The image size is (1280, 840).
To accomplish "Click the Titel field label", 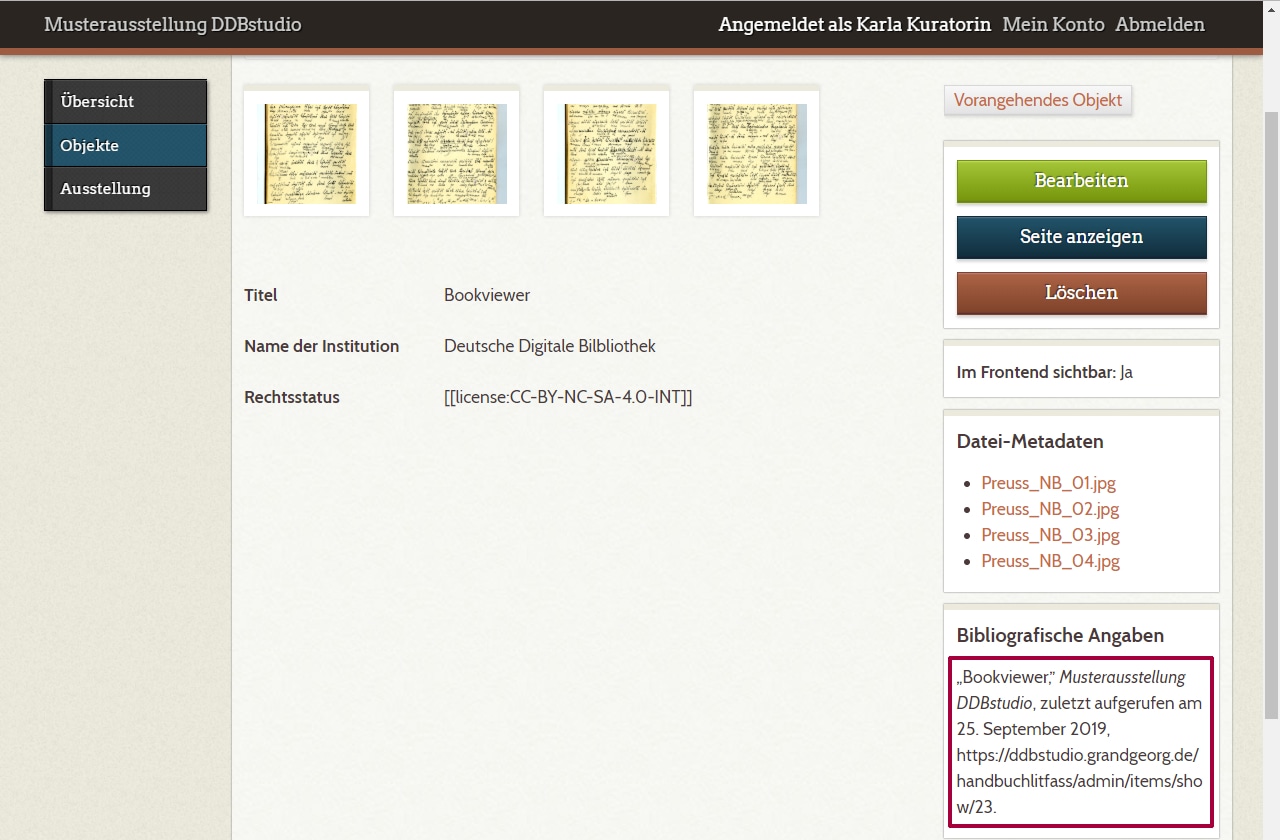I will coord(261,295).
